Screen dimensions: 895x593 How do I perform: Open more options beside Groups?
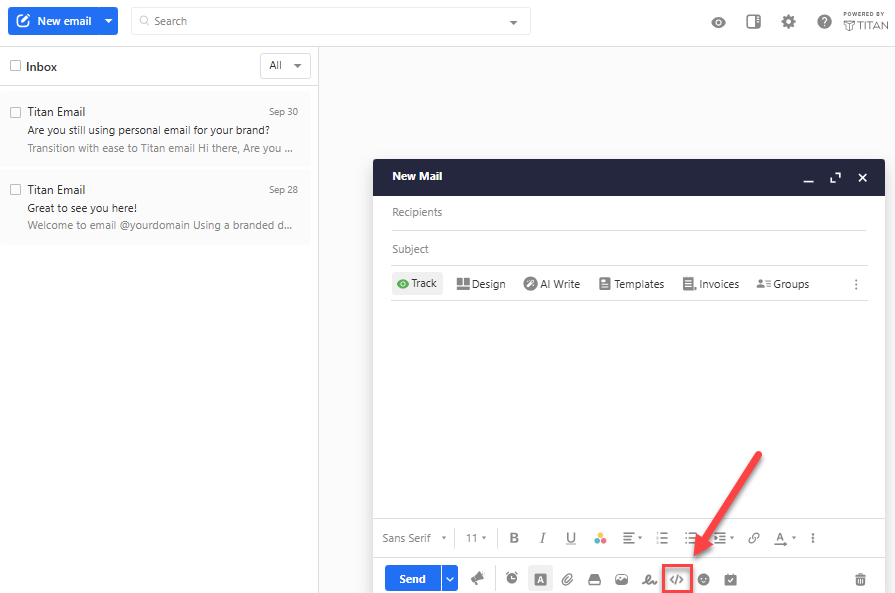tap(856, 284)
